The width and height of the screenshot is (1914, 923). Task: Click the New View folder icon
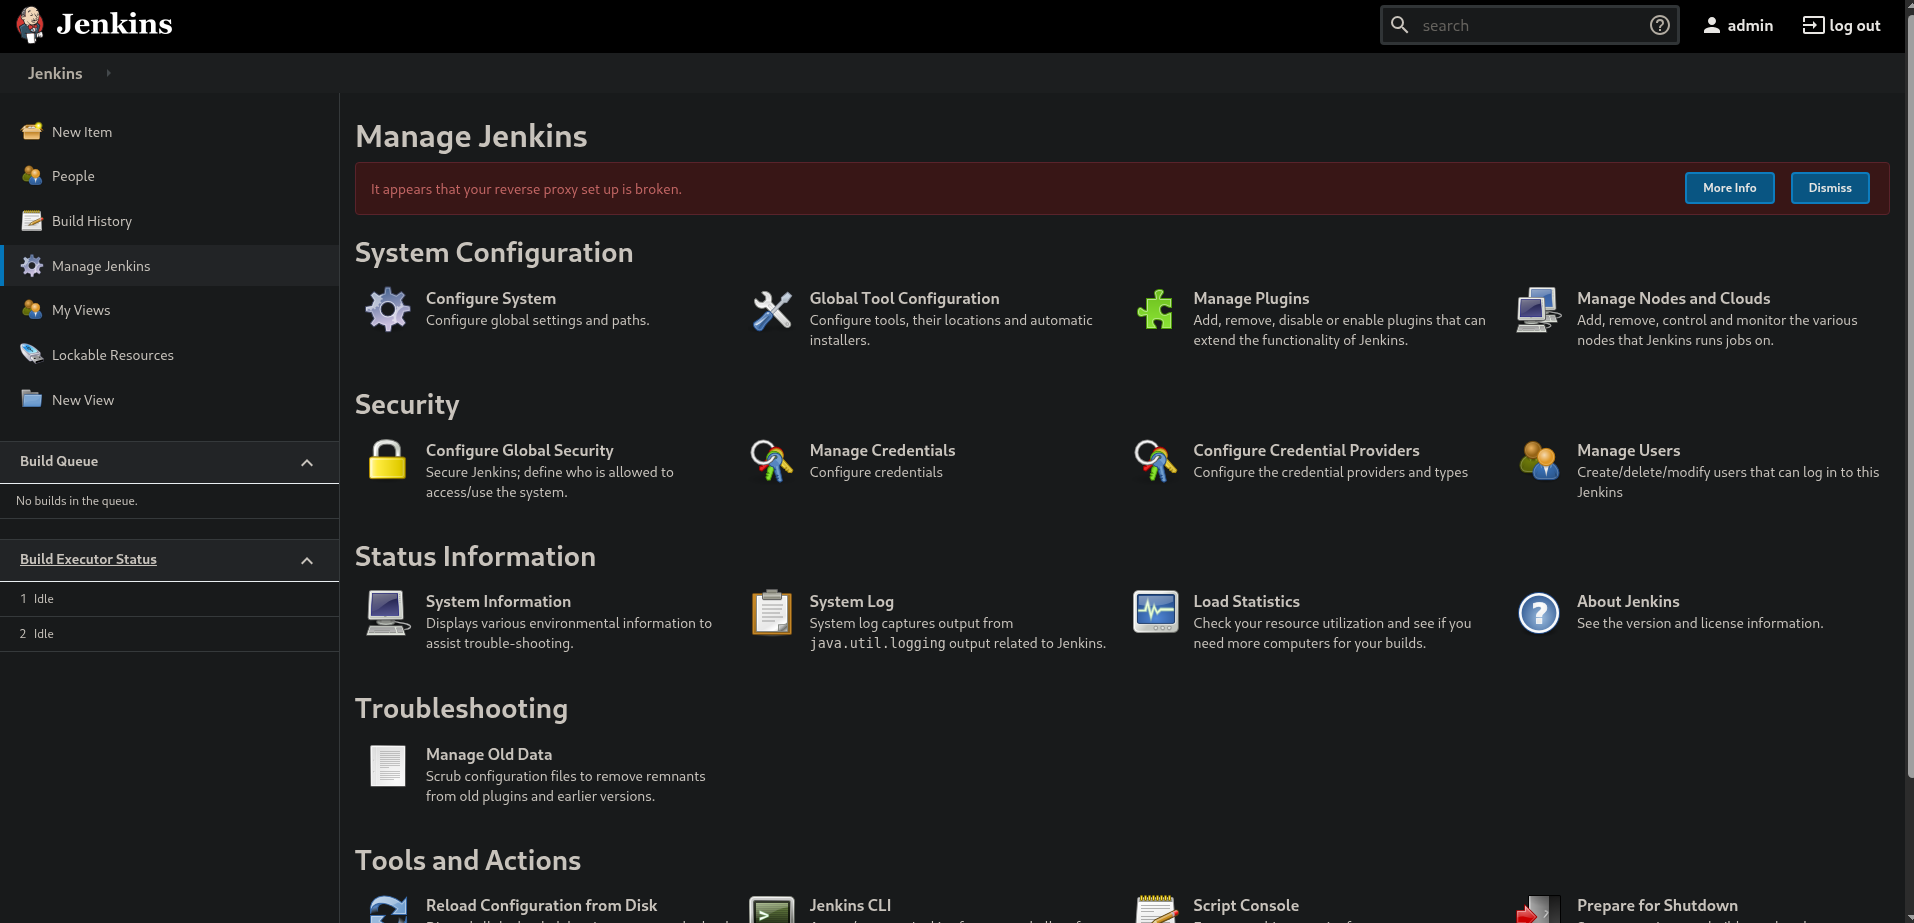point(32,398)
